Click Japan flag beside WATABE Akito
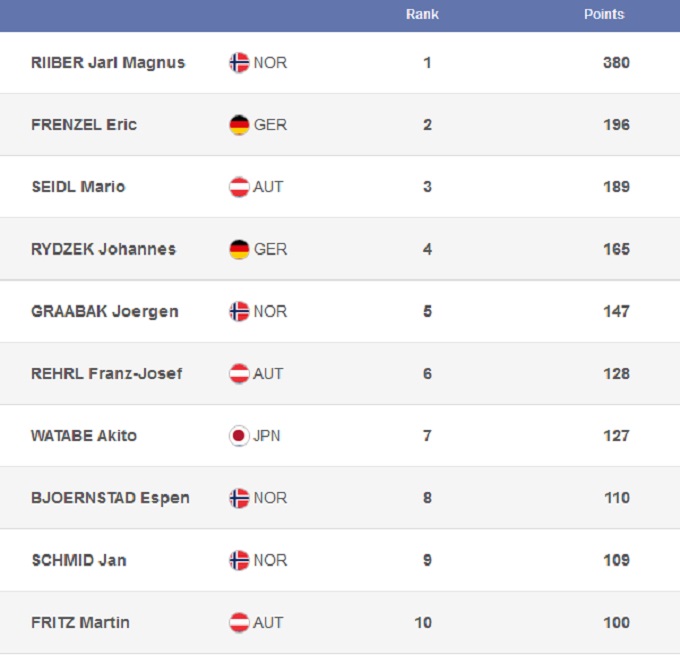Screen dimensions: 680x655 point(239,436)
